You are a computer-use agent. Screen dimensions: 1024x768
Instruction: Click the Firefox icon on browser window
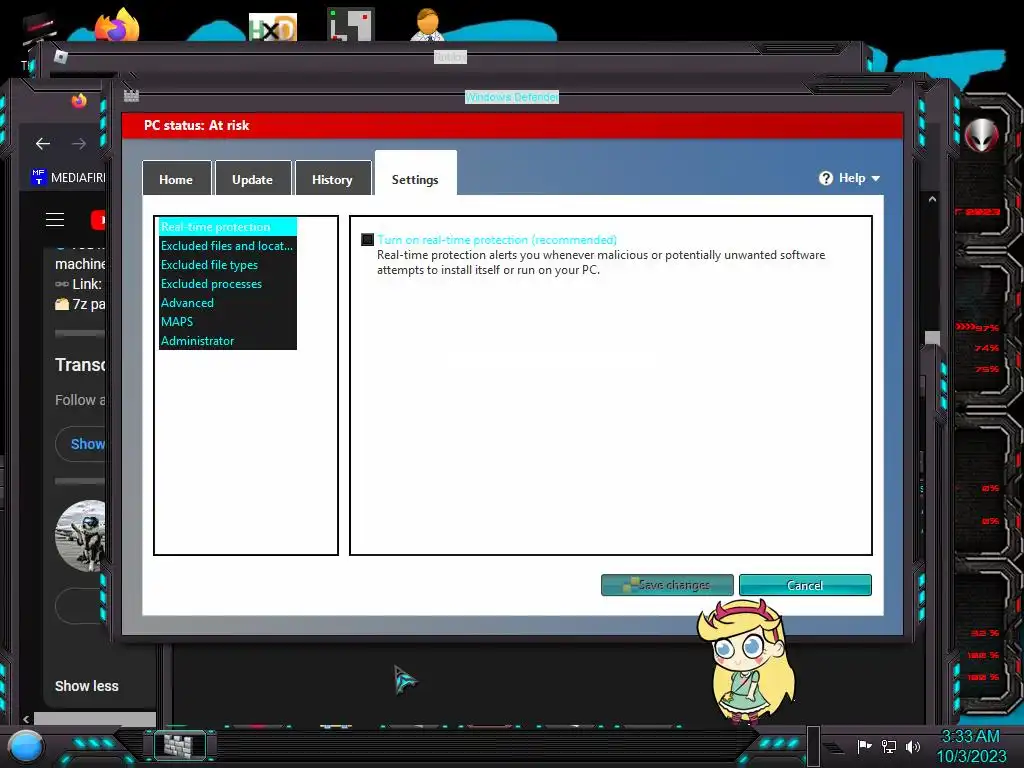click(x=79, y=101)
